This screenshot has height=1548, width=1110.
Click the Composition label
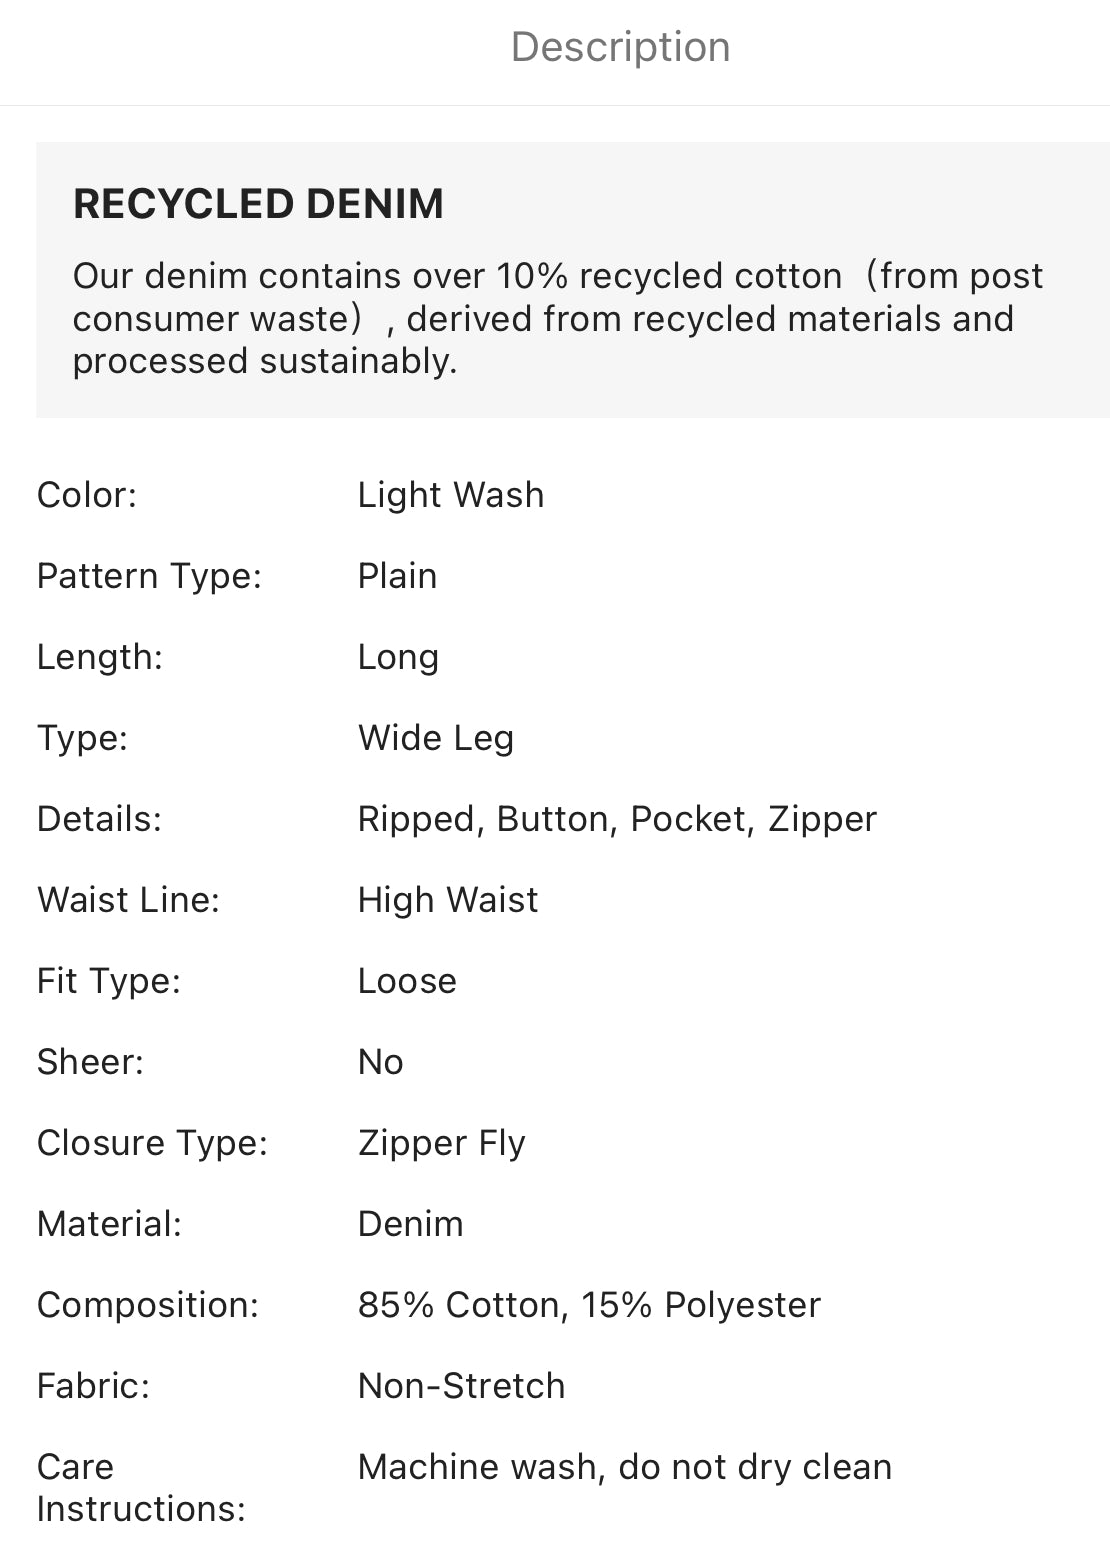[x=147, y=1305]
